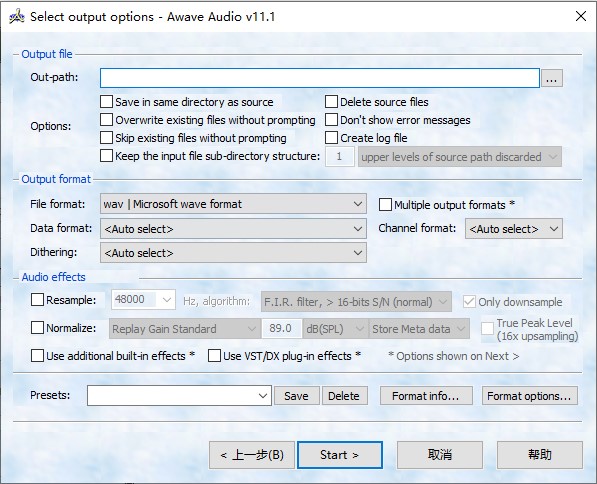Expand the Dithering dropdown
The width and height of the screenshot is (597, 484).
point(233,253)
